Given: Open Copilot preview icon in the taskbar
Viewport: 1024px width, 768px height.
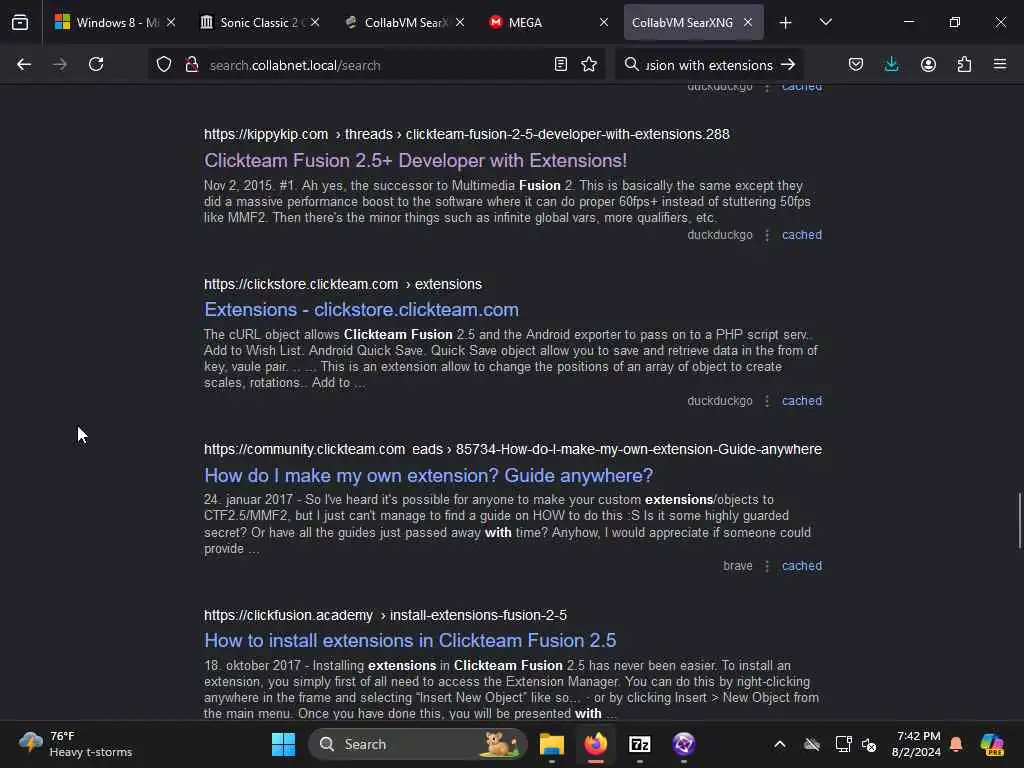Looking at the screenshot, I should click(992, 744).
